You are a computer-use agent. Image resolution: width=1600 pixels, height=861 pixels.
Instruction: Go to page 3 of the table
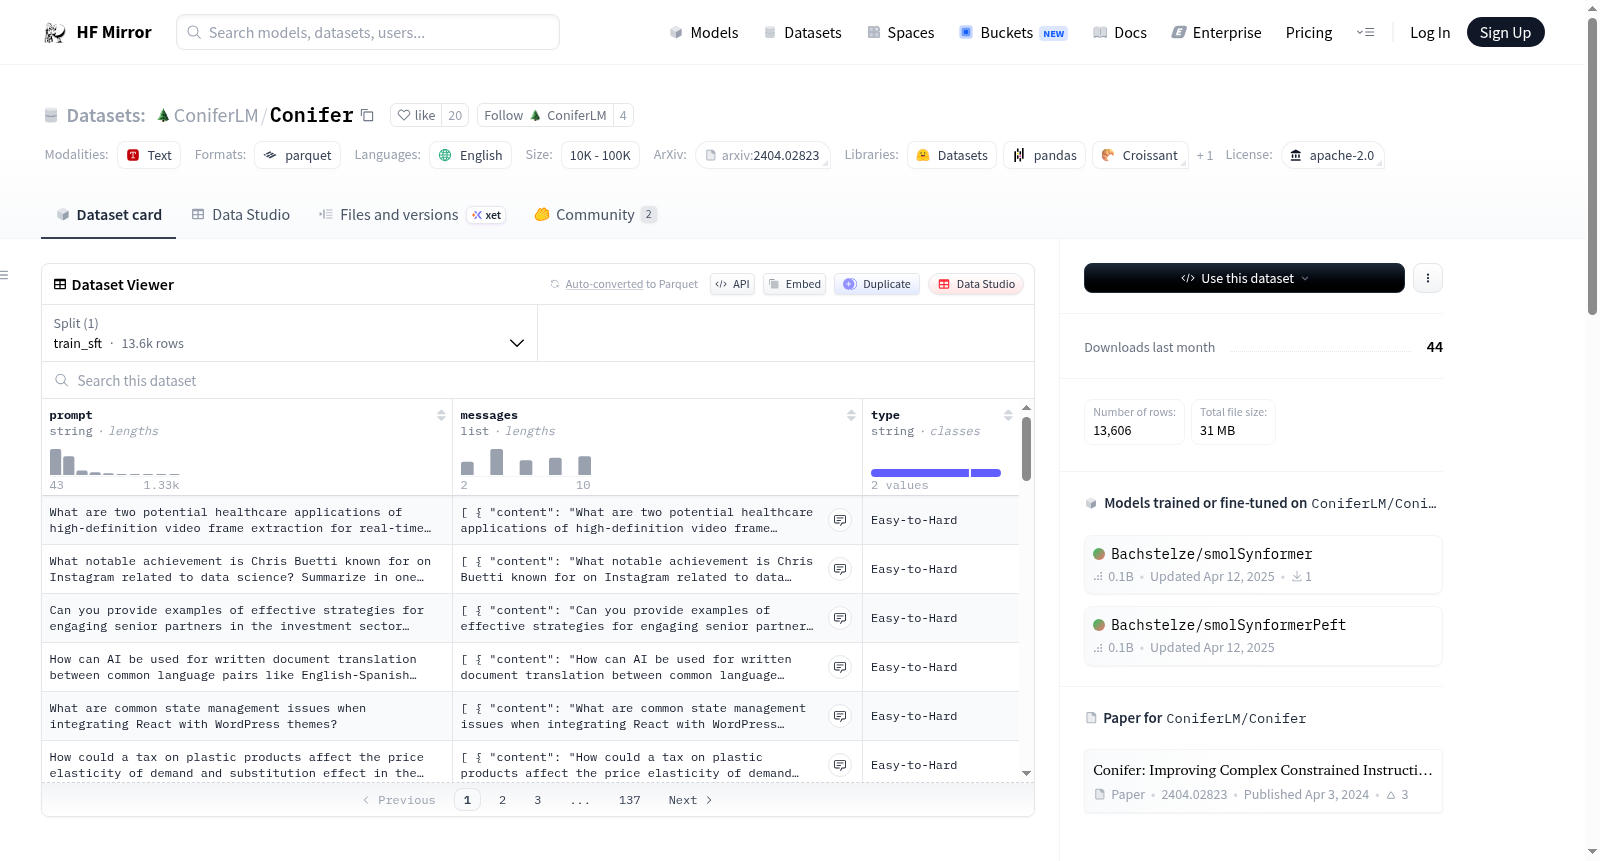(538, 800)
